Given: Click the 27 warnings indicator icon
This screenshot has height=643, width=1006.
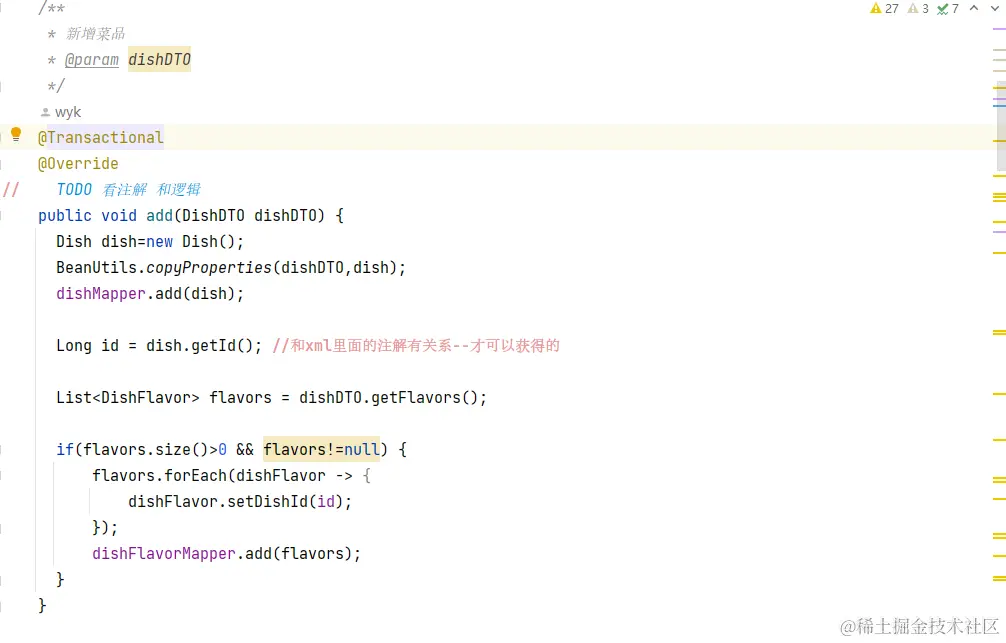Looking at the screenshot, I should pos(876,8).
